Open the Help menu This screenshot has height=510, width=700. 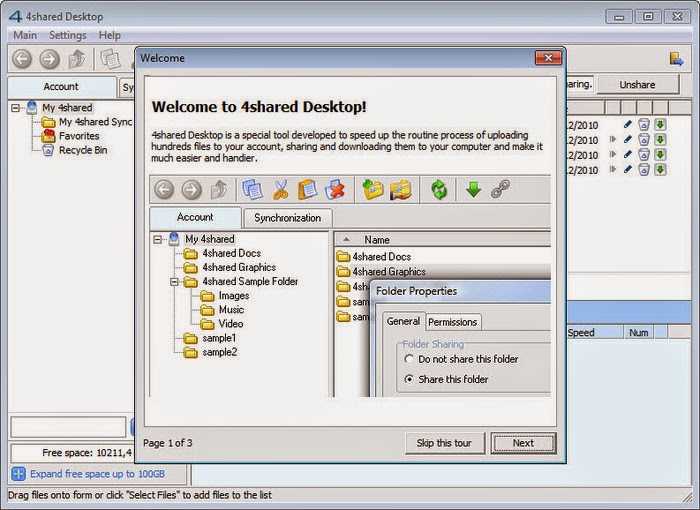pyautogui.click(x=109, y=35)
